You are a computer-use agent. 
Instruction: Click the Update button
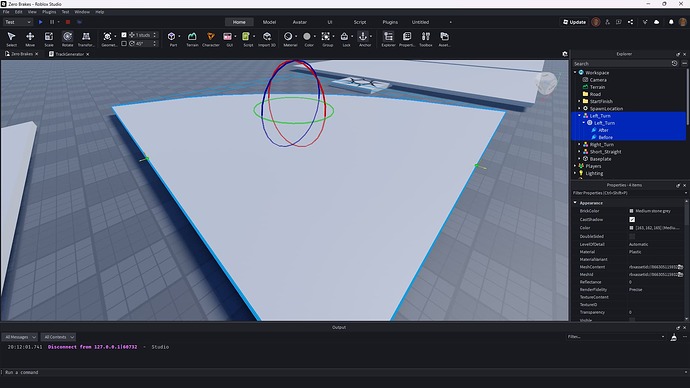click(574, 22)
